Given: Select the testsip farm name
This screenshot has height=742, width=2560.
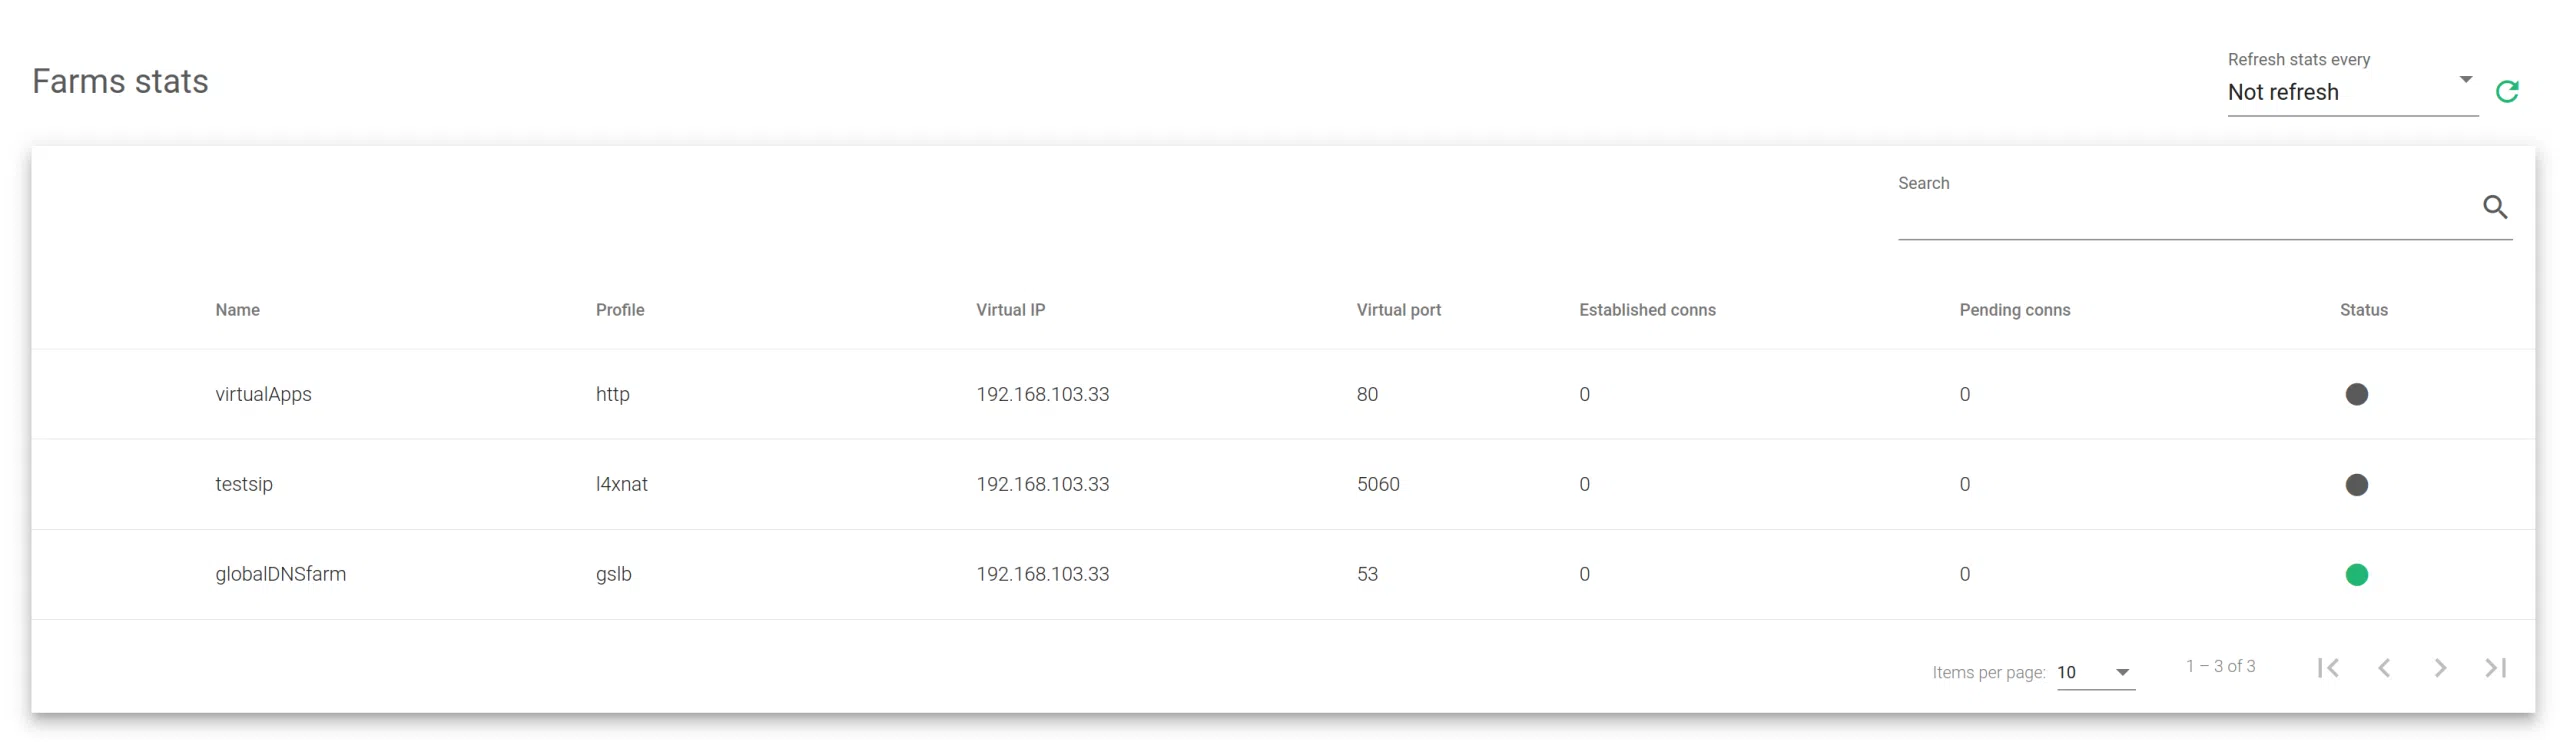Looking at the screenshot, I should point(244,484).
